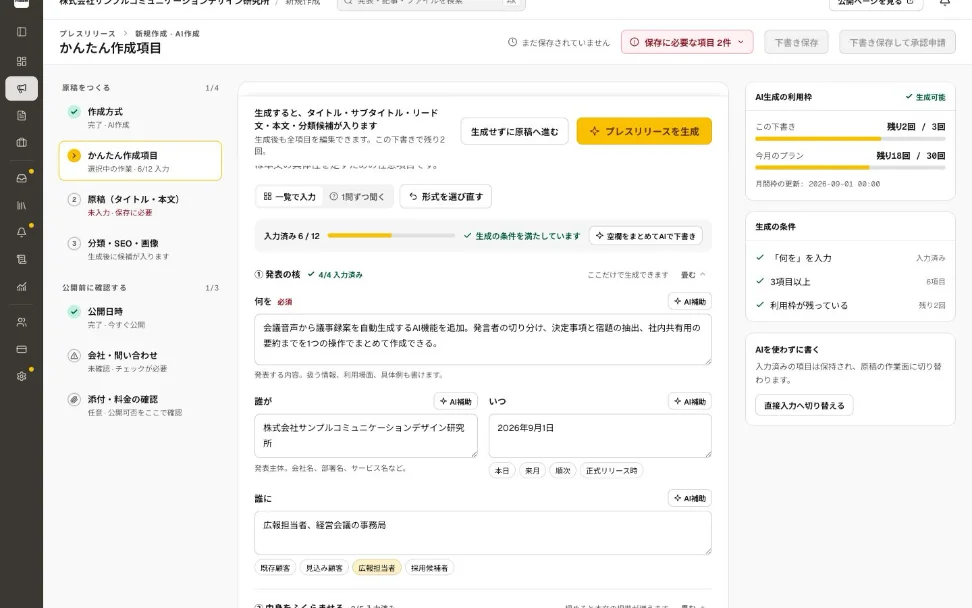This screenshot has height=608, width=972.
Task: Select the 本日 date chip
Action: point(502,470)
